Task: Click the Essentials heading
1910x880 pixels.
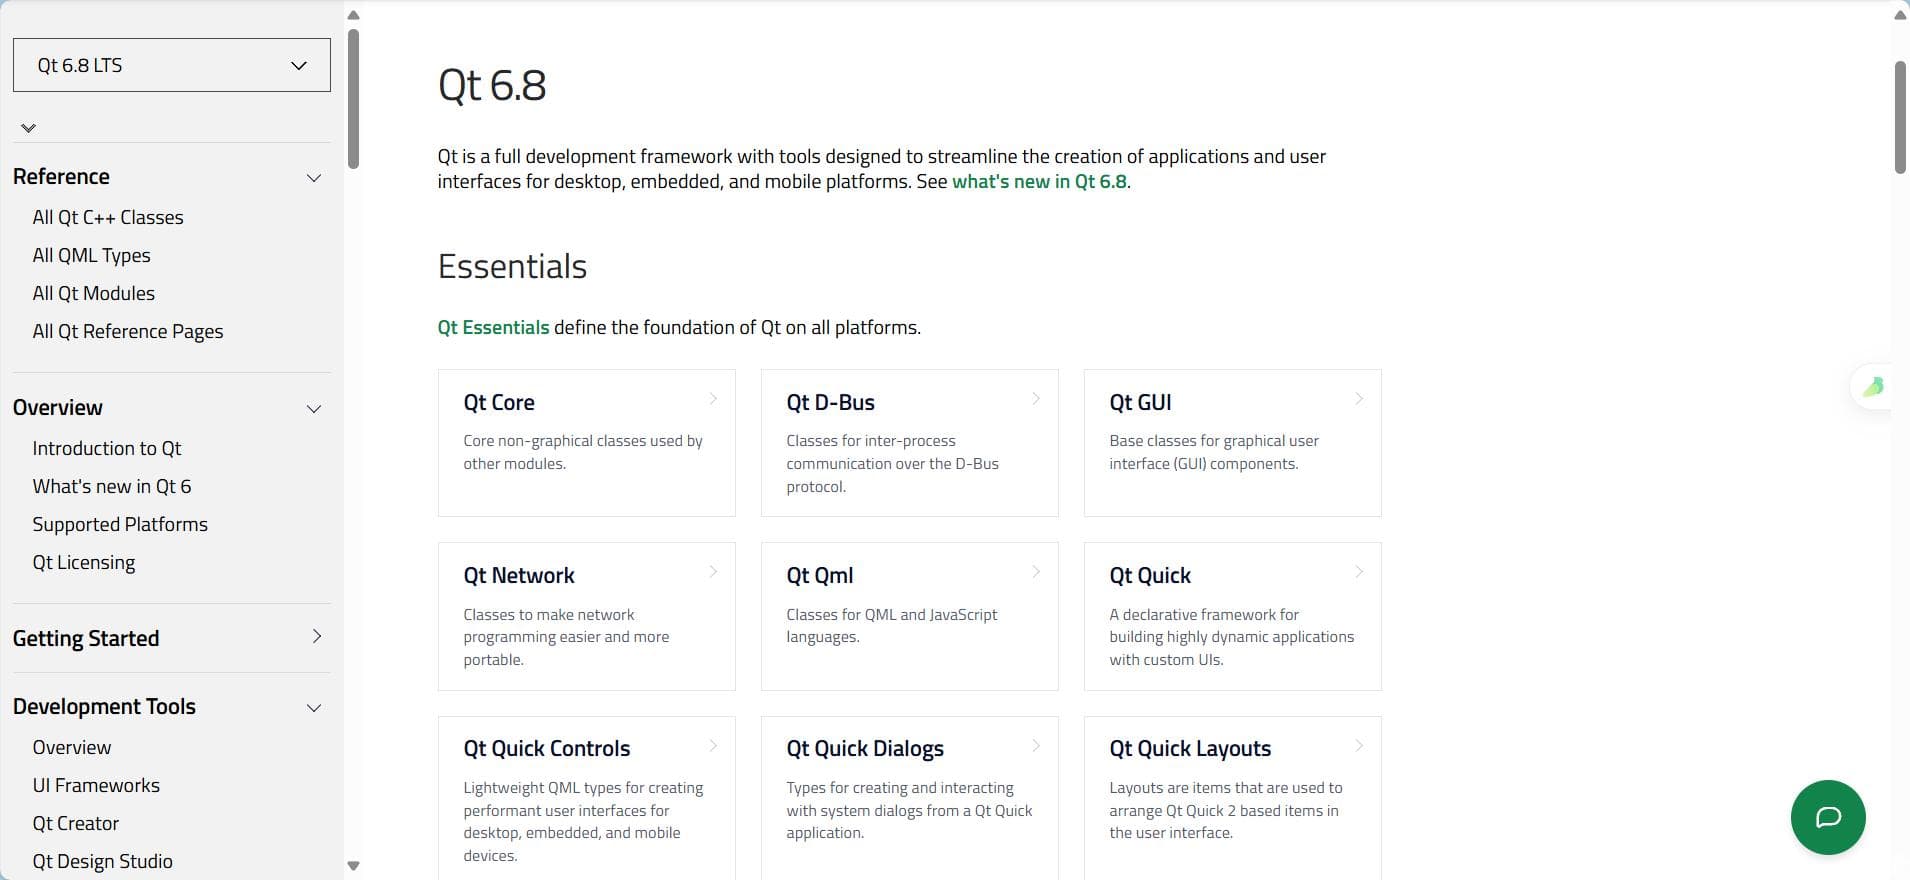Action: pyautogui.click(x=512, y=267)
